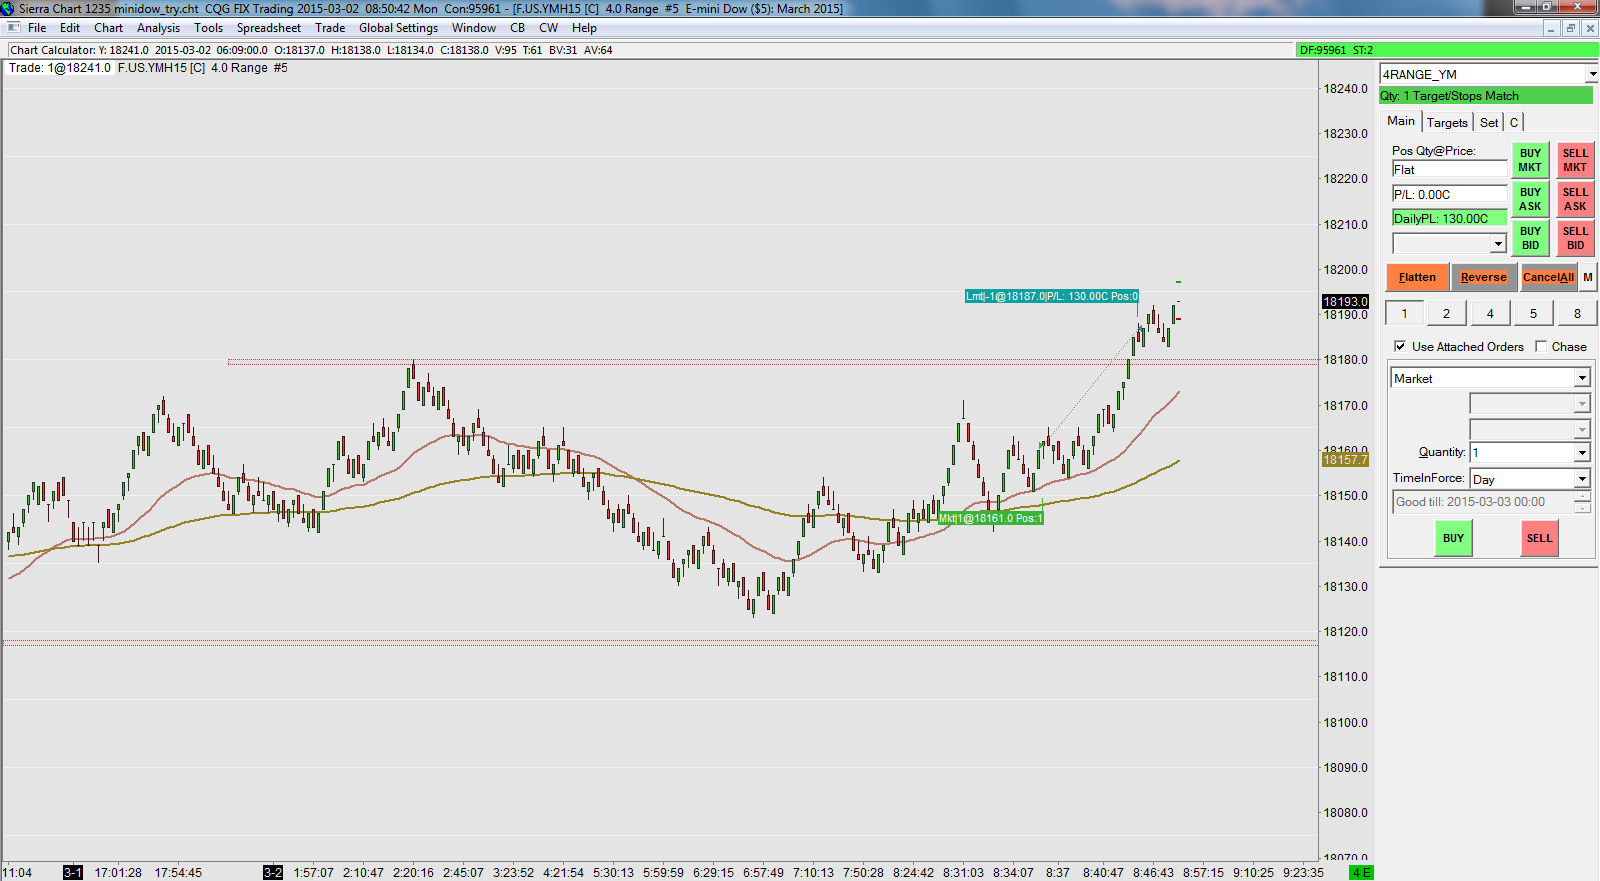Select quantity preset 5

pyautogui.click(x=1533, y=313)
